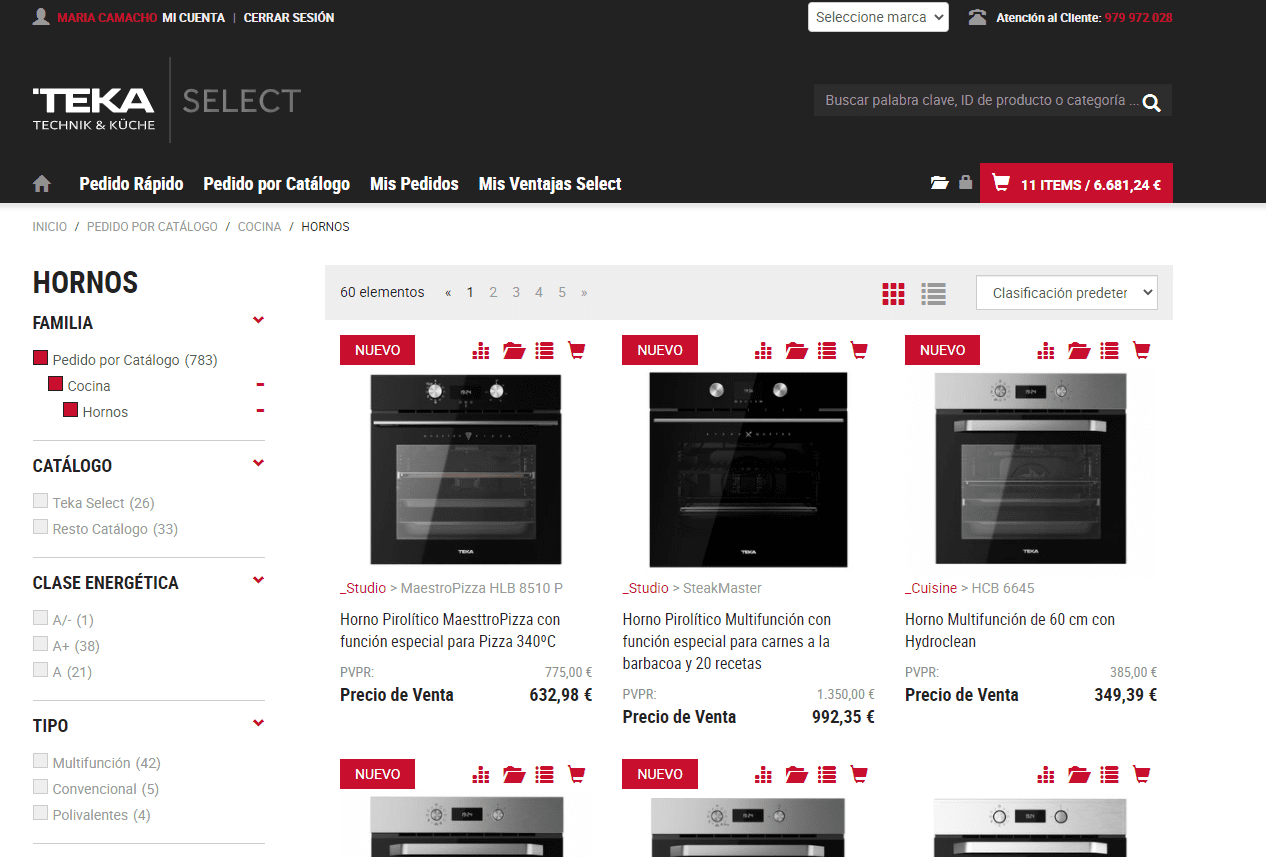Switch to list view layout
The image size is (1266, 857).
(934, 294)
